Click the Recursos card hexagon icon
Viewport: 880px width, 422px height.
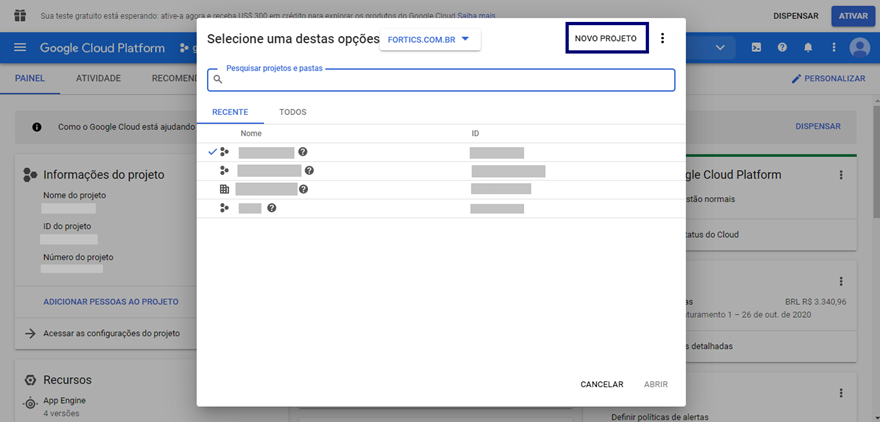point(30,380)
